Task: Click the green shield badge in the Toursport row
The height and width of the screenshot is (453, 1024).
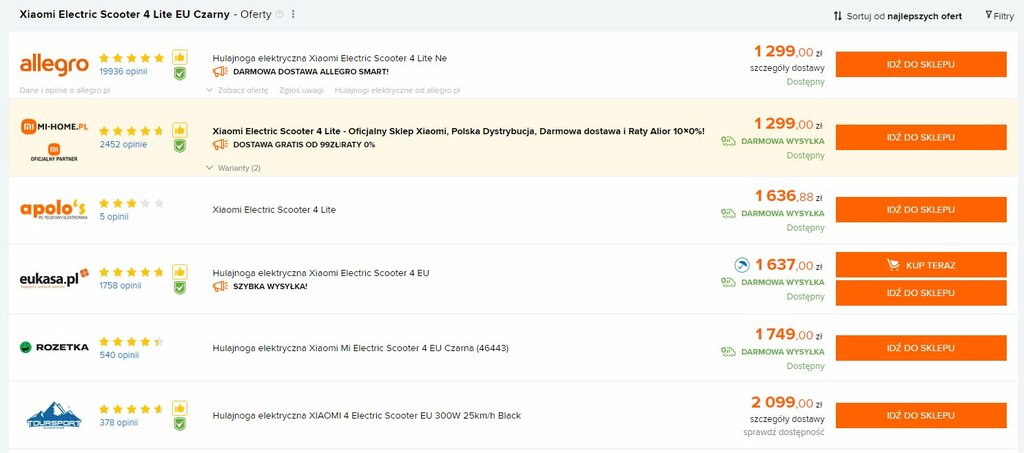Action: (x=180, y=424)
